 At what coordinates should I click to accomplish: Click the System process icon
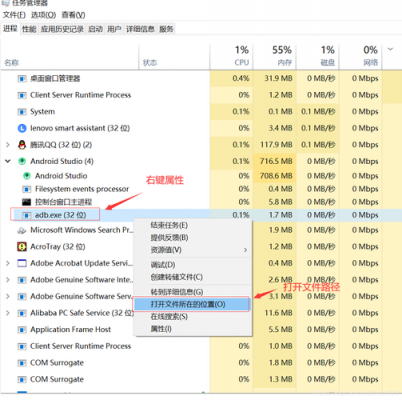click(22, 112)
